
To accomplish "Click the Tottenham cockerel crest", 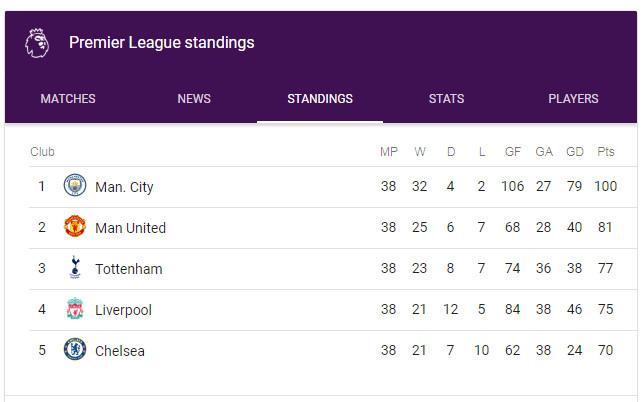I will coord(75,268).
